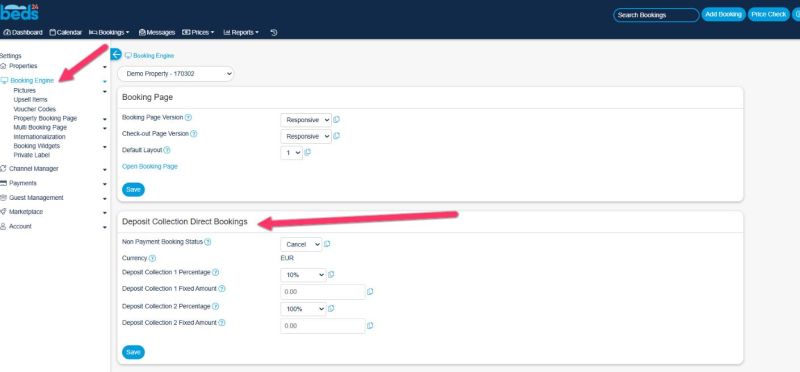Screen dimensions: 800x372
Task: Open help for Deposit Collection 2 Fixed Amount
Action: (222, 323)
